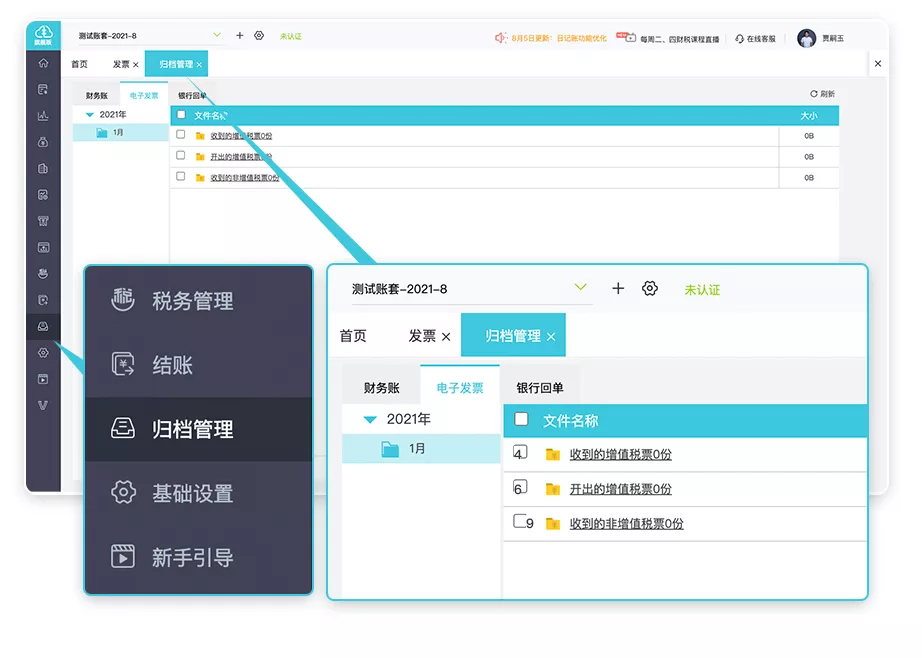Open the gear settings icon in the enlarged top bar
The width and height of the screenshot is (922, 658).
click(x=650, y=288)
